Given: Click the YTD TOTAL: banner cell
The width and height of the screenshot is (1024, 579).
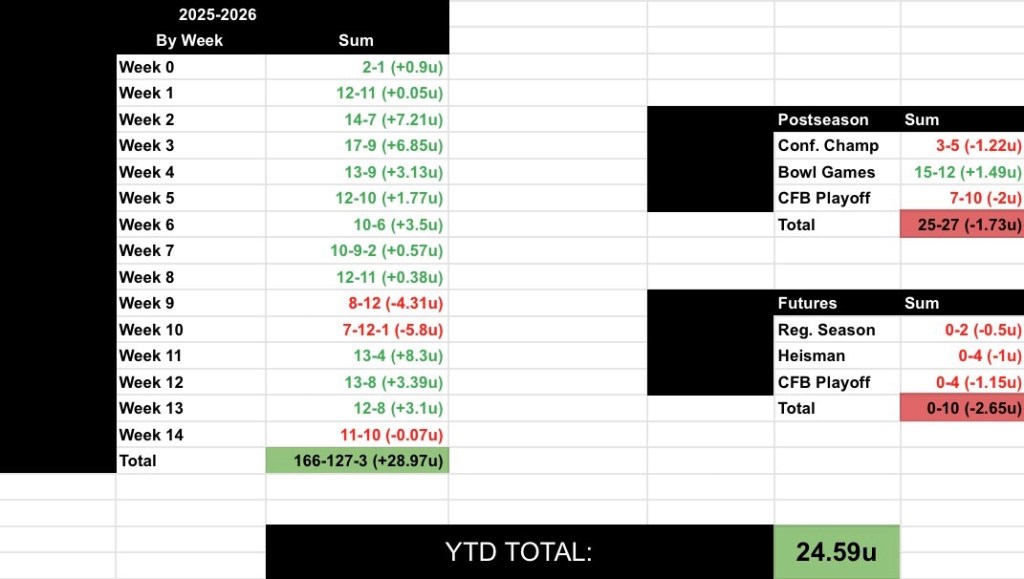Looking at the screenshot, I should coord(519,552).
